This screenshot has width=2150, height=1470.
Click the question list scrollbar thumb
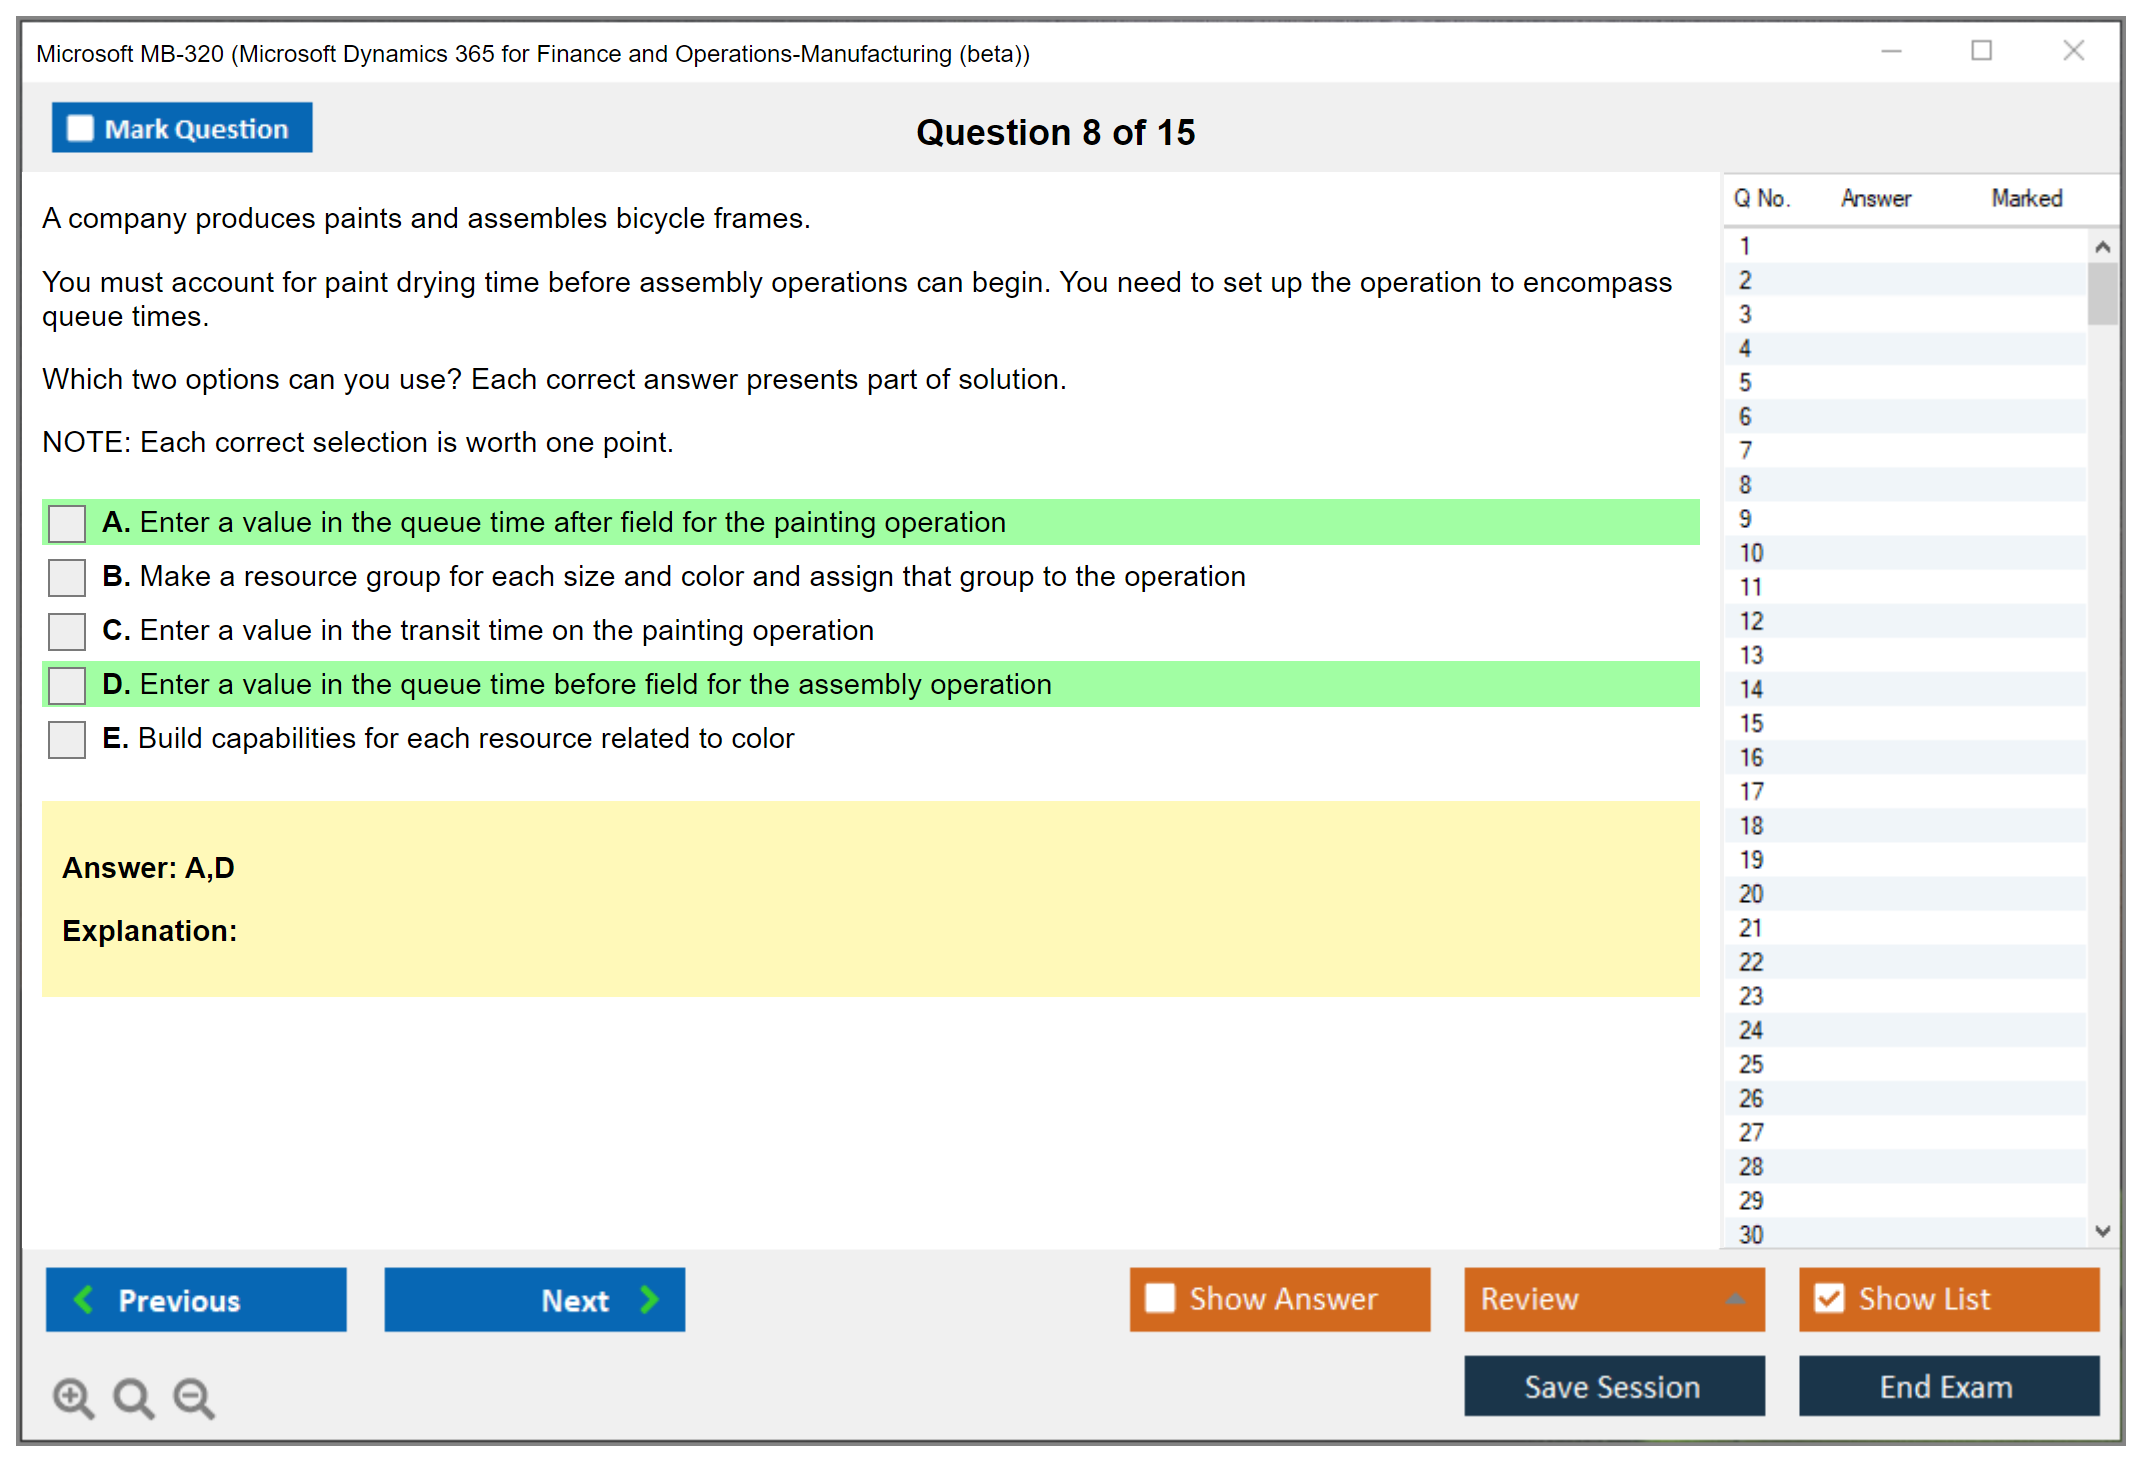[x=2102, y=294]
